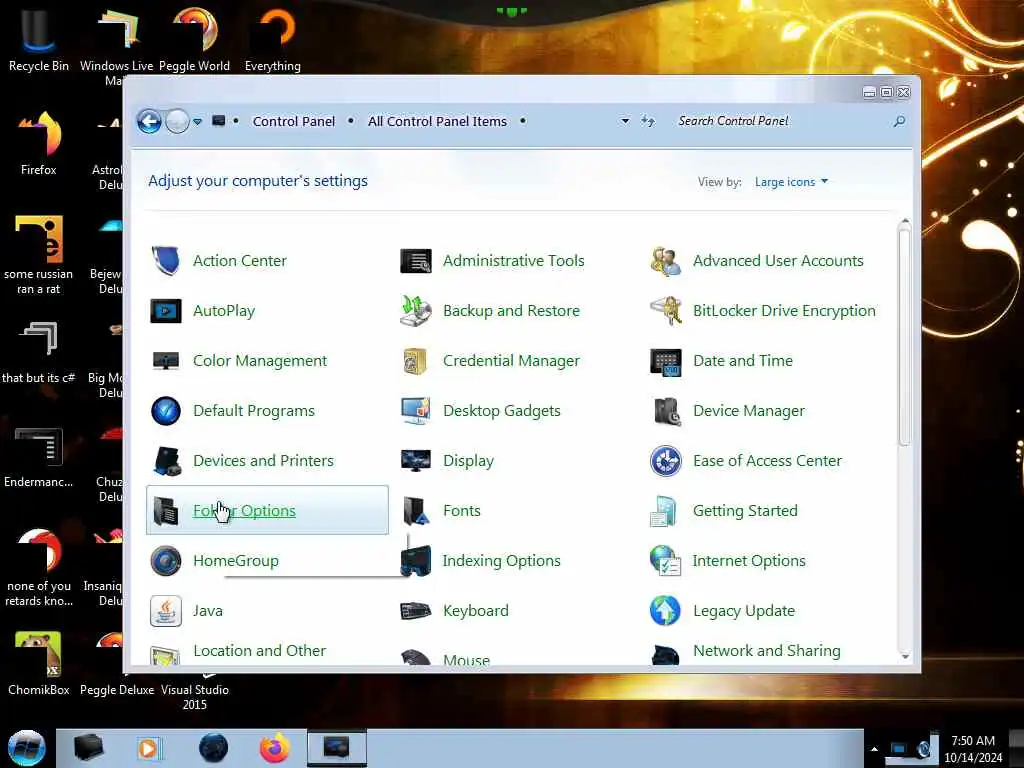Click the All Control Panel Items breadcrumb
The width and height of the screenshot is (1024, 768).
[437, 121]
